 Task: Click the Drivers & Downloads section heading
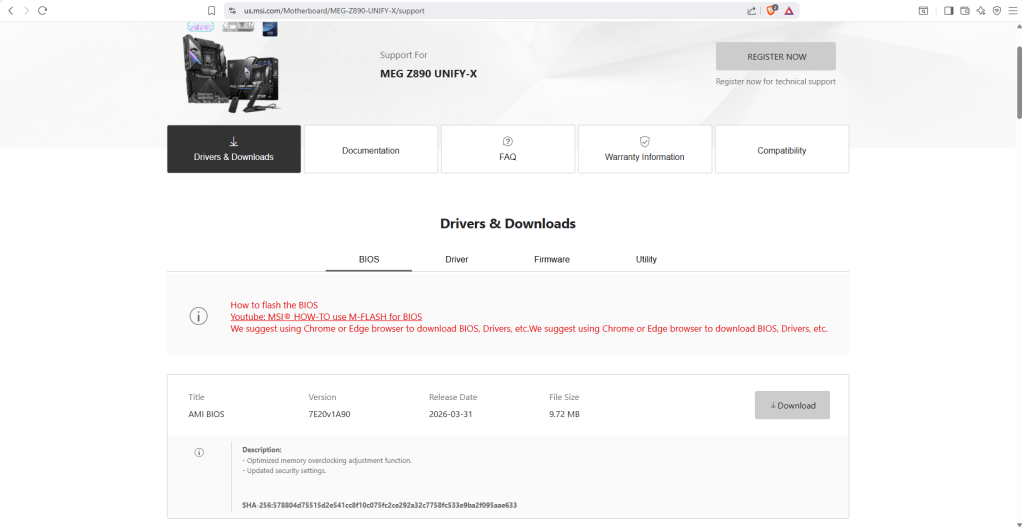pyautogui.click(x=508, y=224)
